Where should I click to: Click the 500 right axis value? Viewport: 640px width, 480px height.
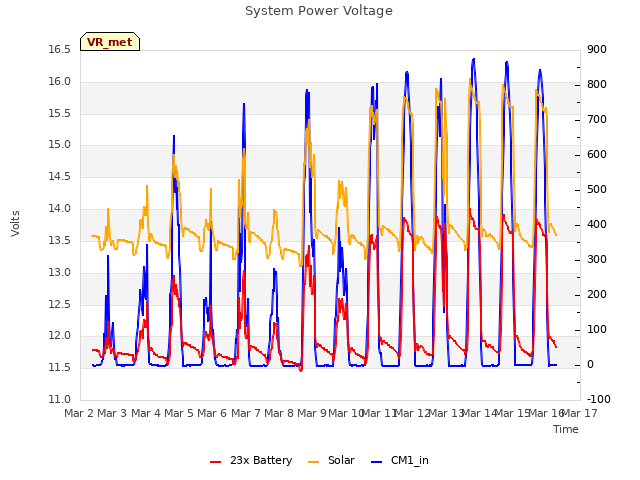(597, 190)
